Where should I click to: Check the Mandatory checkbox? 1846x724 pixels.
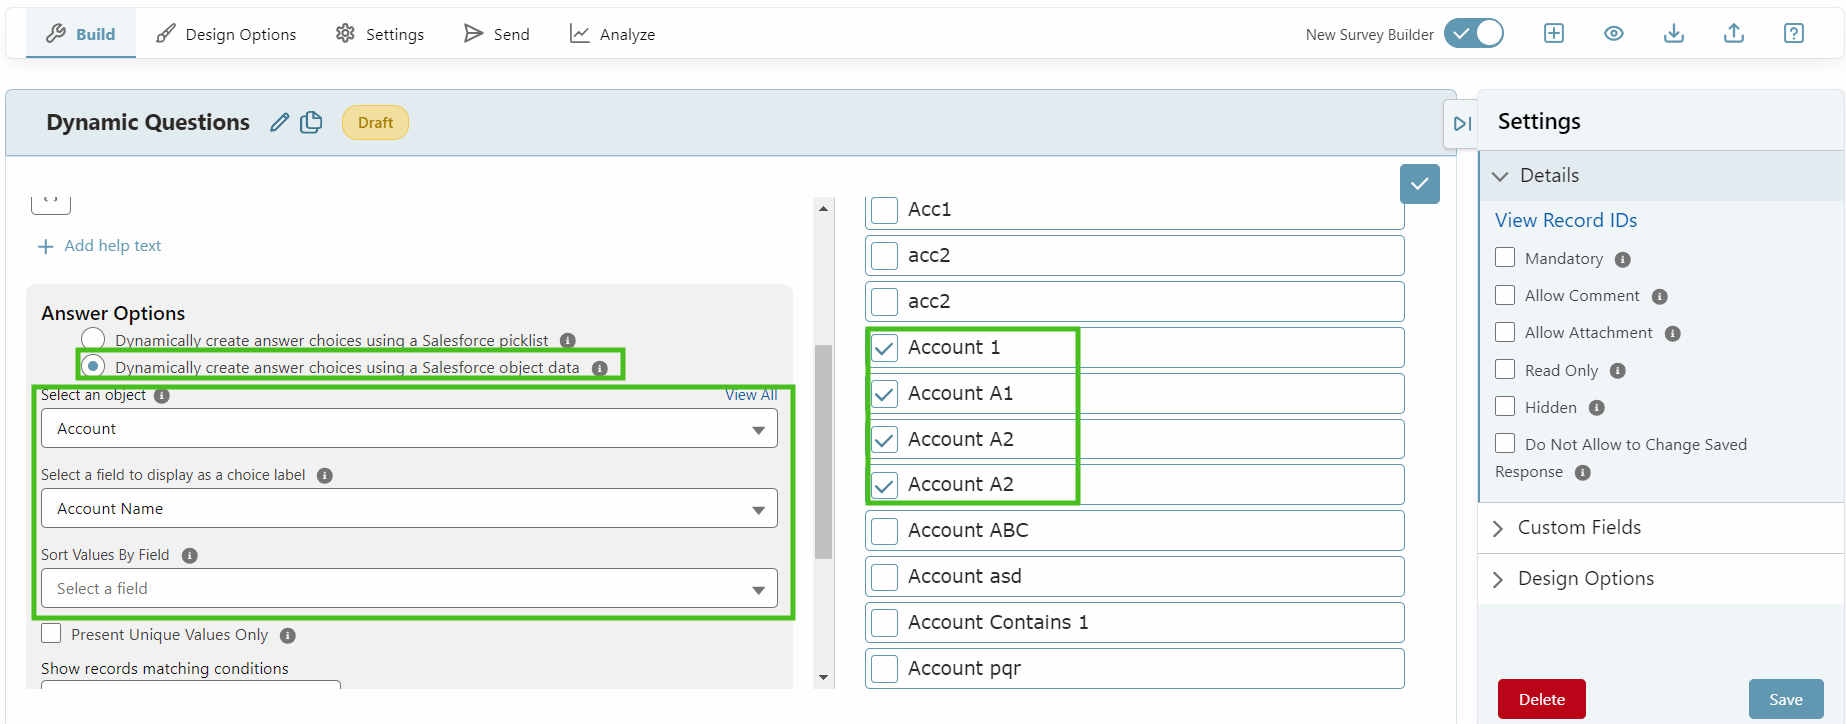click(1504, 257)
